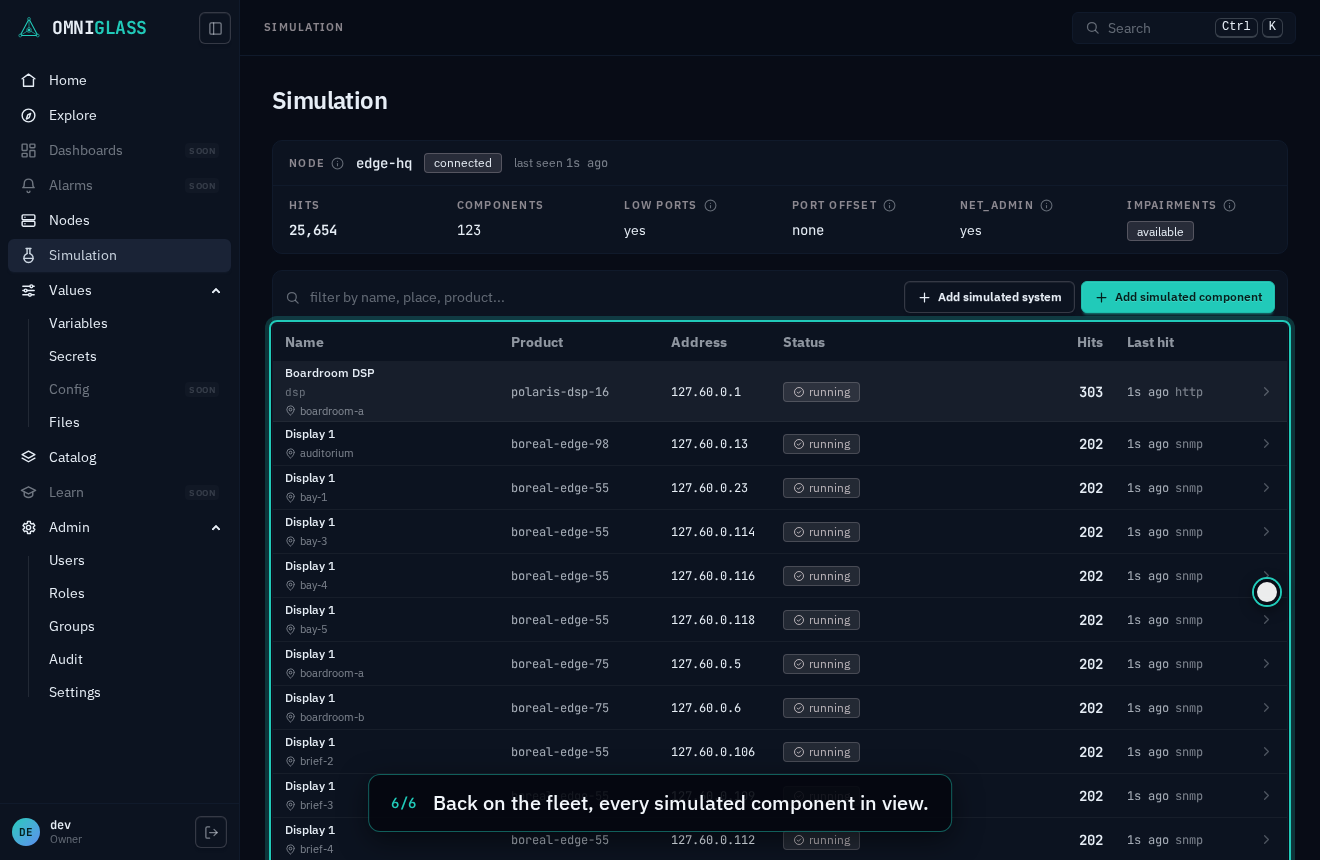Viewport: 1320px width, 860px height.
Task: Click Add simulated system button
Action: (989, 297)
